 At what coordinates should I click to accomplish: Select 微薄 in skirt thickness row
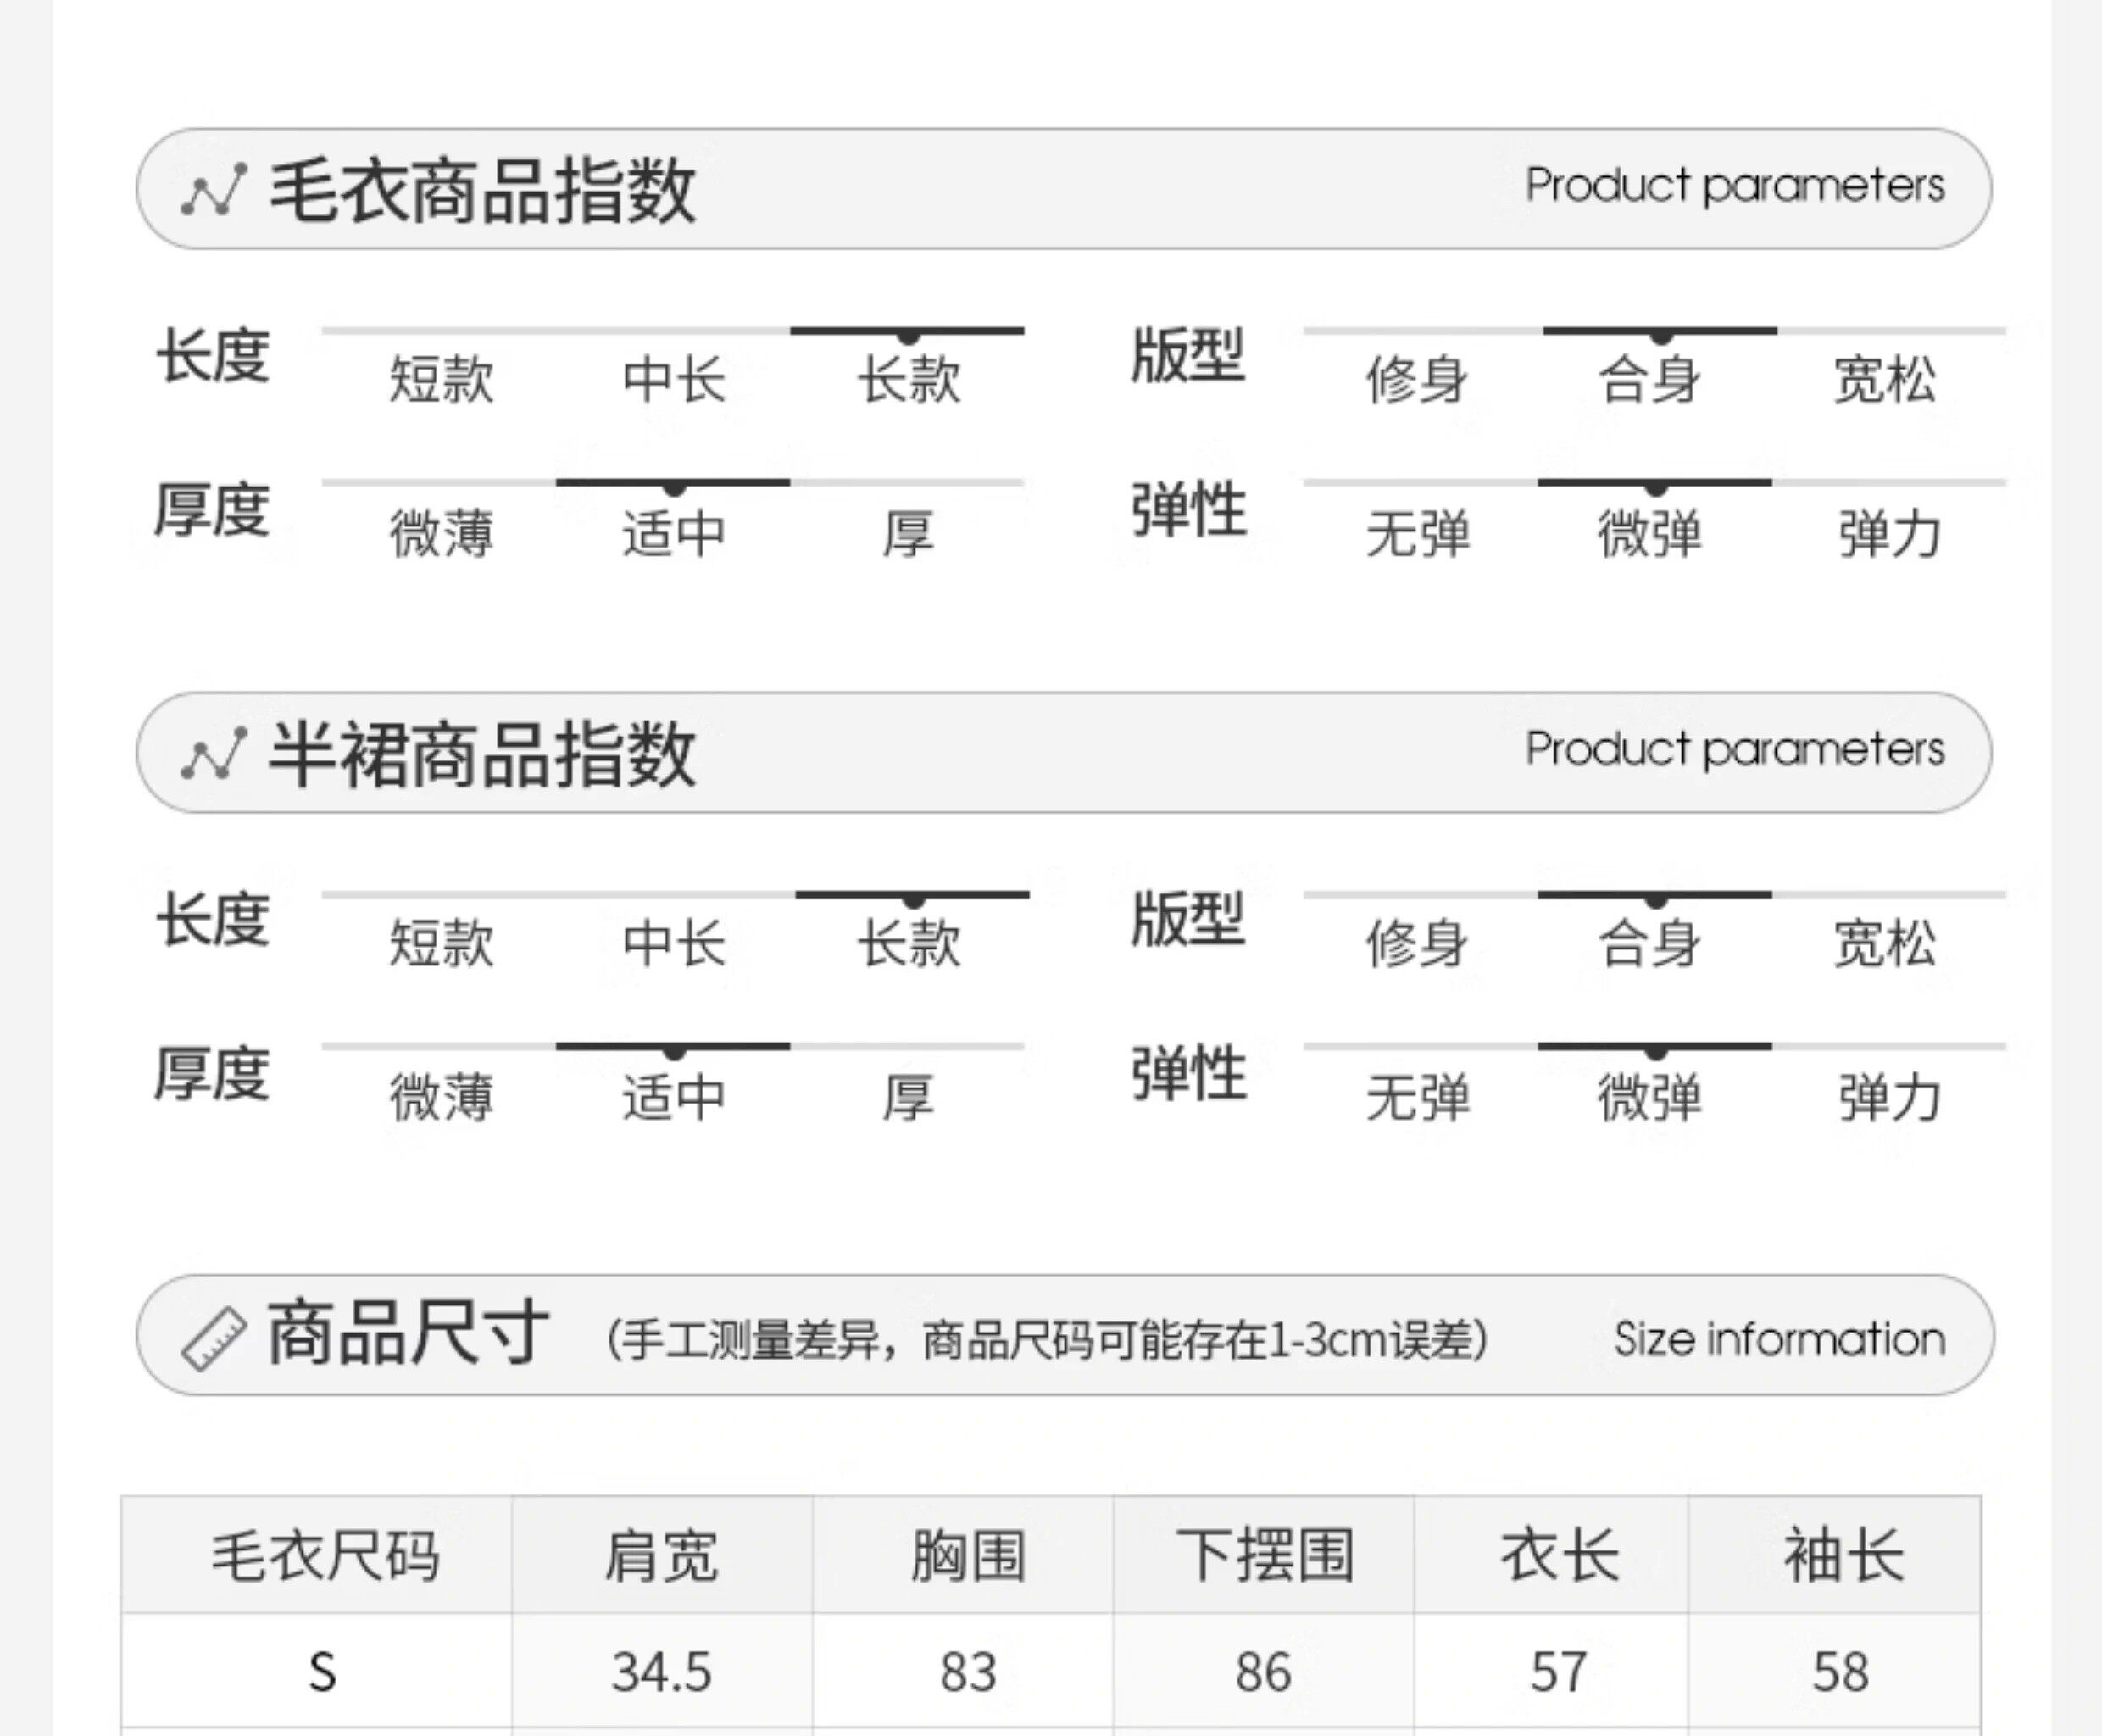pyautogui.click(x=441, y=1097)
